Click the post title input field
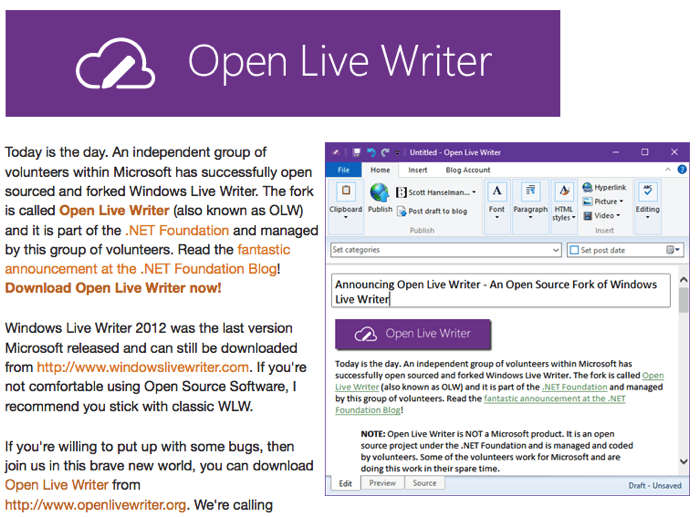Viewport: 700px width, 517px height. (501, 291)
